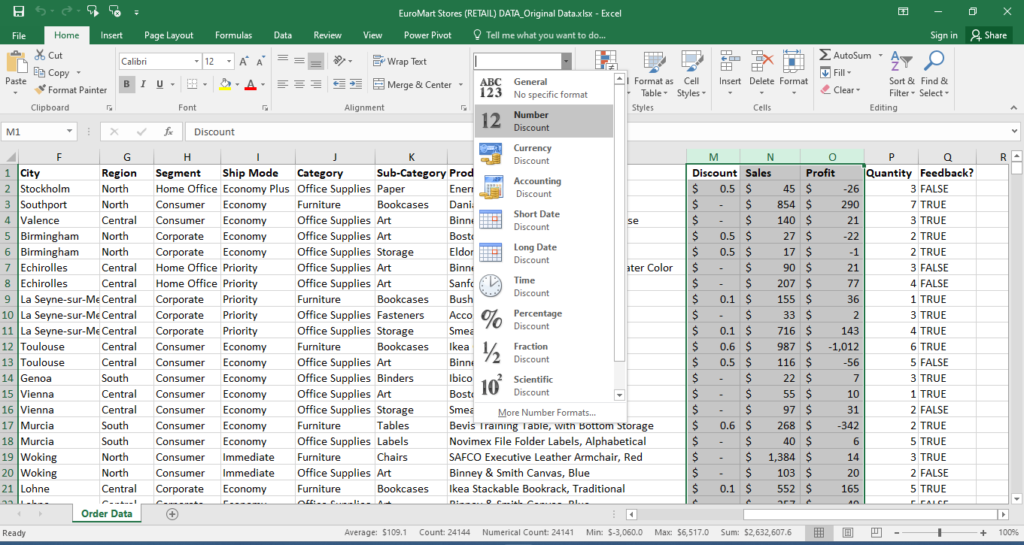Click Format as Table button
The height and width of the screenshot is (545, 1024).
click(x=653, y=75)
